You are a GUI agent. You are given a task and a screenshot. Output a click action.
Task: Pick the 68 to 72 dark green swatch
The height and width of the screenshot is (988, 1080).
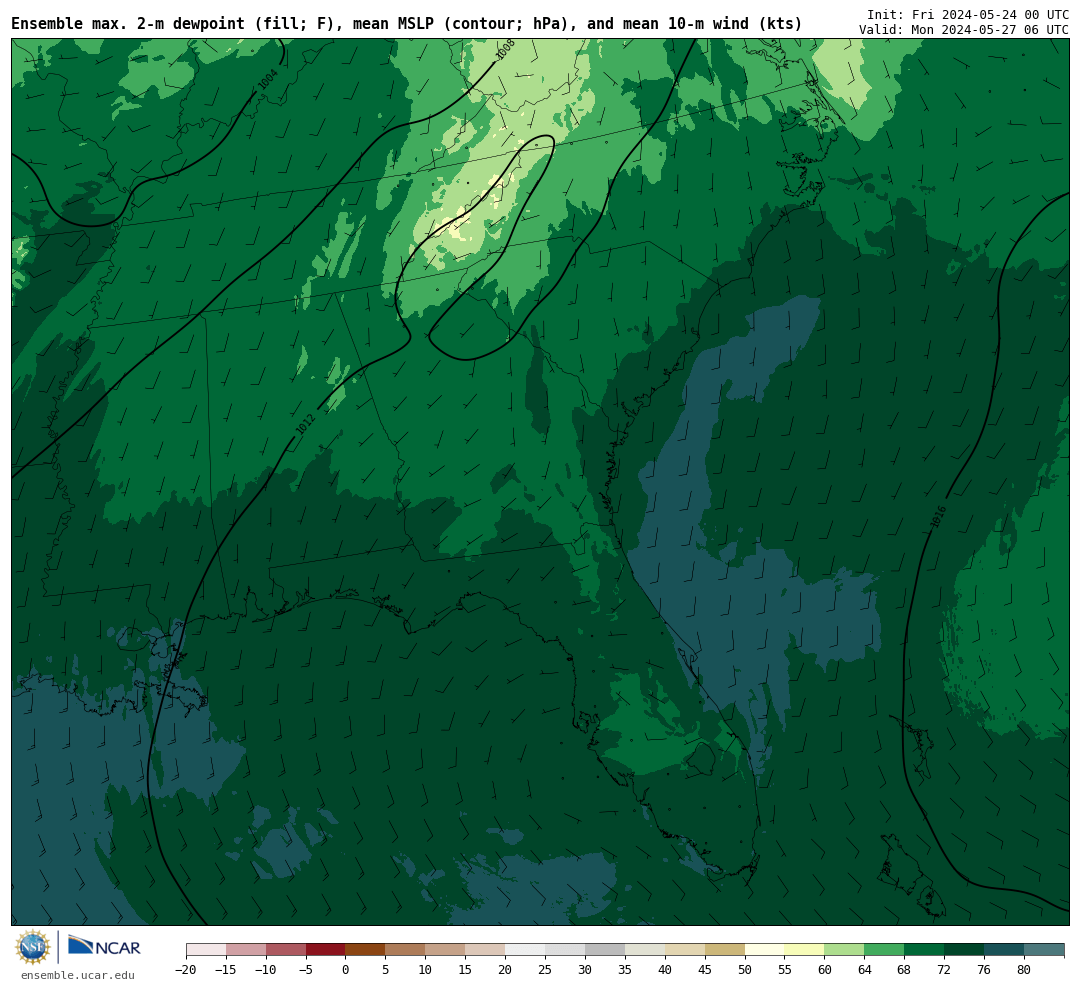pos(925,950)
